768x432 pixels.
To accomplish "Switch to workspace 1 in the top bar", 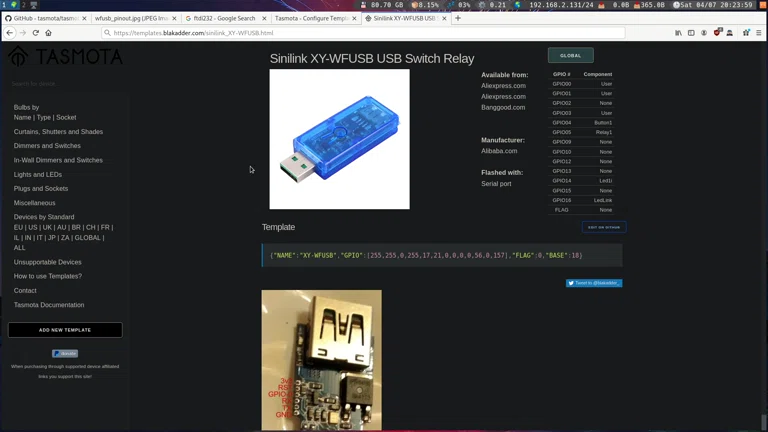I will [4, 4].
